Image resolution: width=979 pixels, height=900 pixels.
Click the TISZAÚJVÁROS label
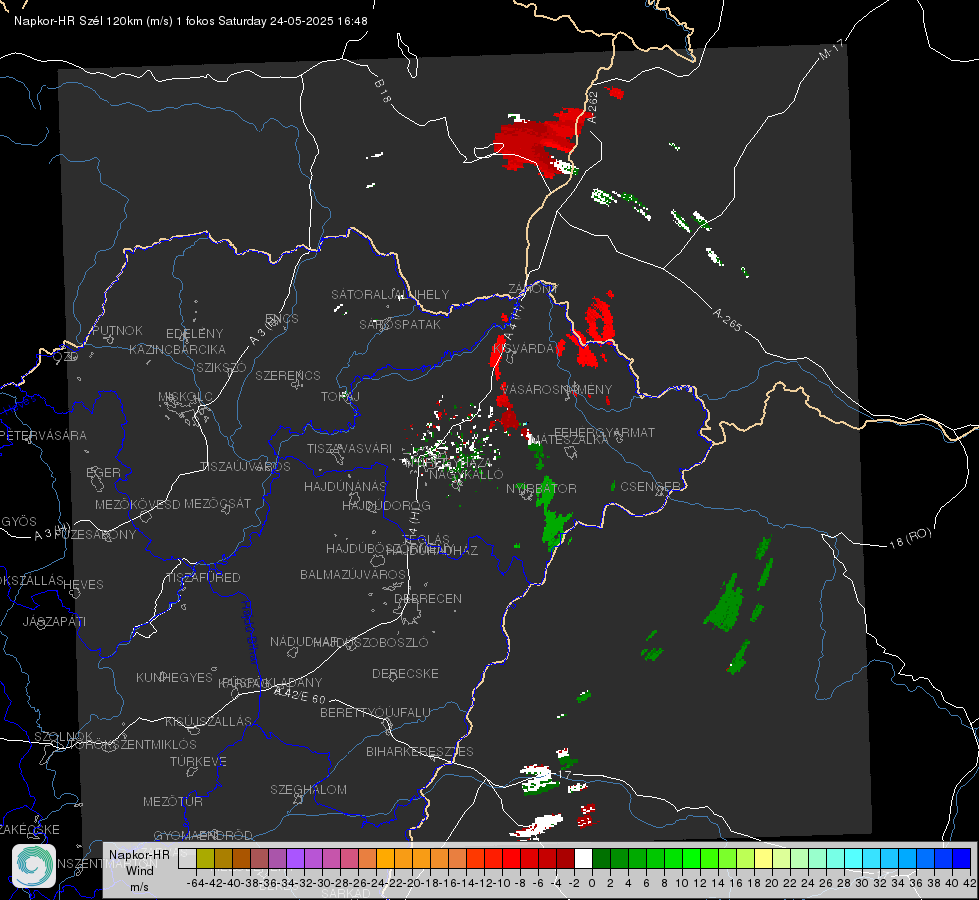[x=245, y=467]
